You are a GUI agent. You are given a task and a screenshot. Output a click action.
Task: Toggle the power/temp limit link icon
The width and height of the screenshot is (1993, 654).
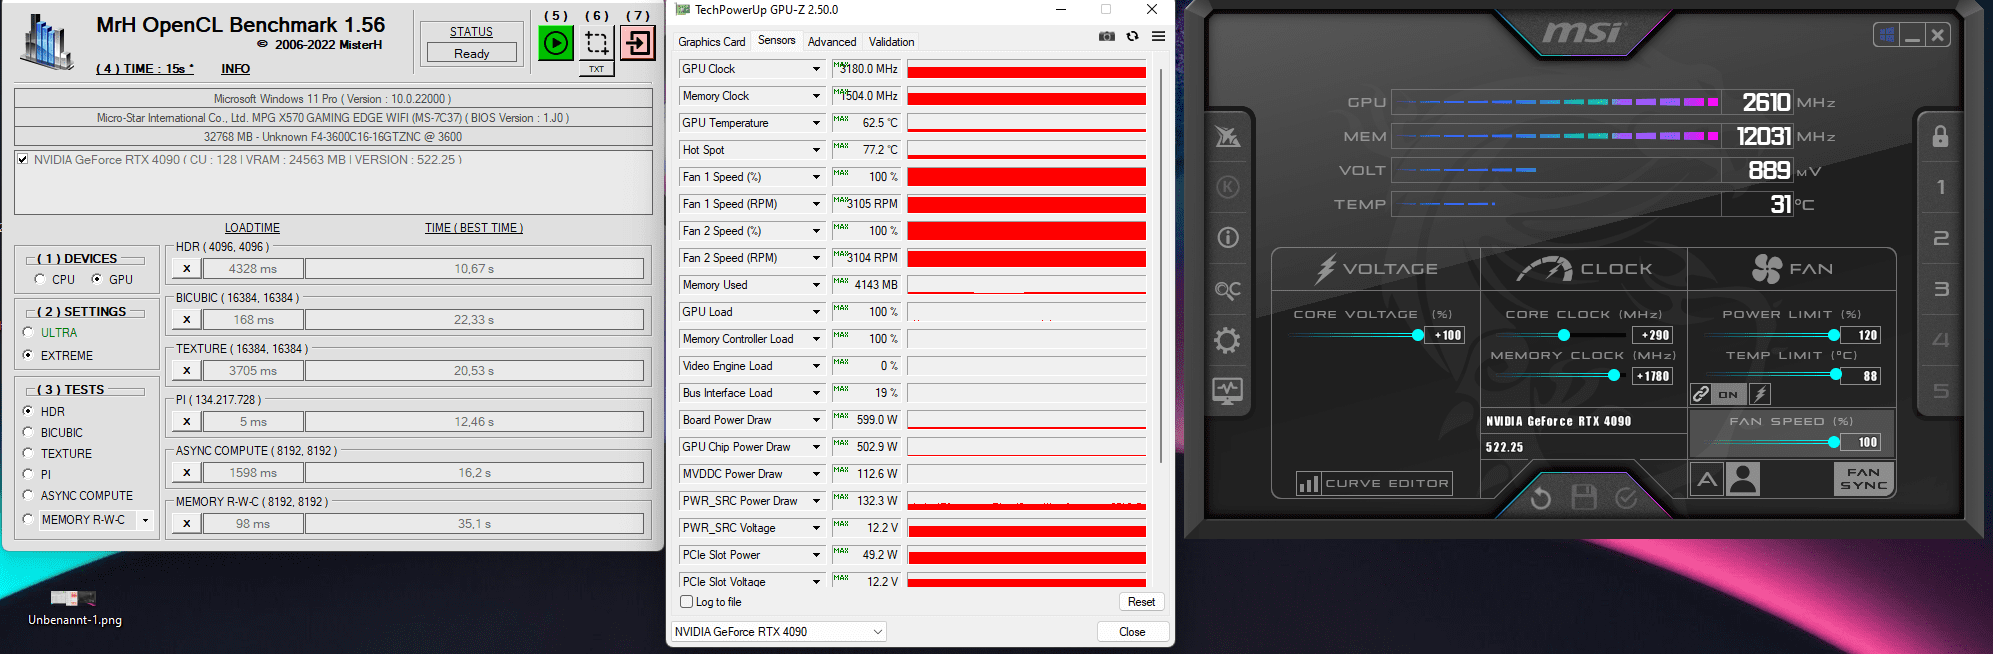coord(1701,394)
